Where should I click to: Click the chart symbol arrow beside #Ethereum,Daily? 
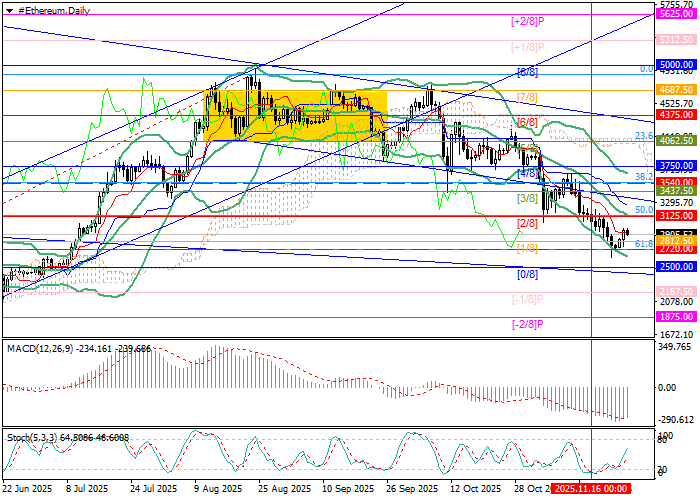tap(5, 7)
